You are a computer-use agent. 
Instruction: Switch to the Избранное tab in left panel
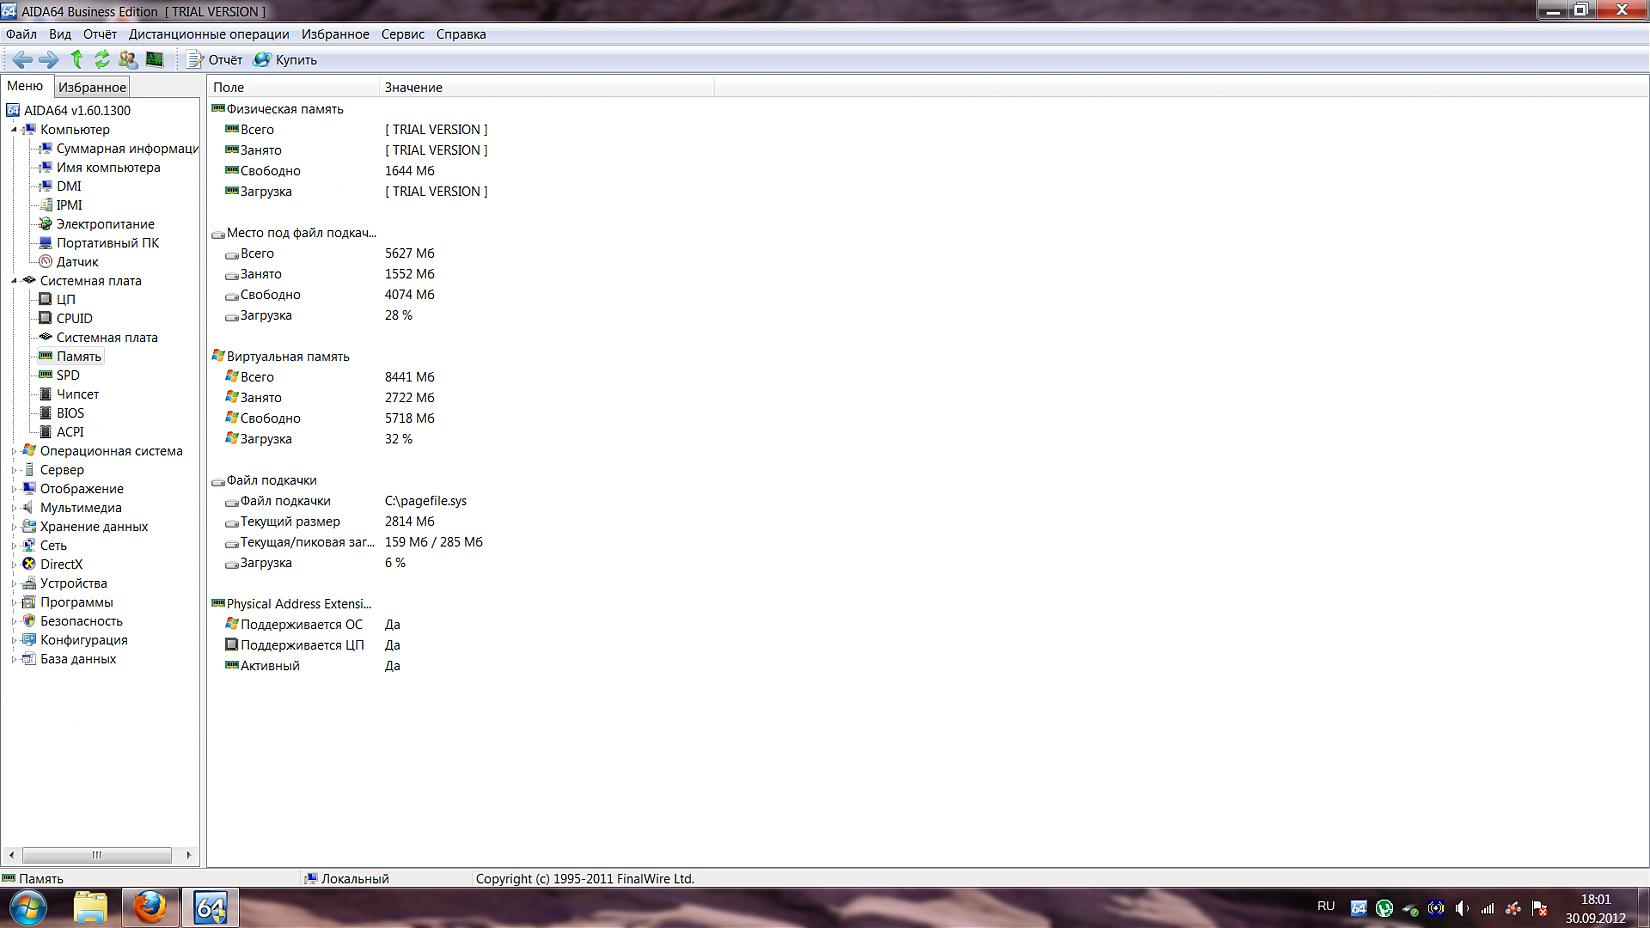pyautogui.click(x=92, y=87)
